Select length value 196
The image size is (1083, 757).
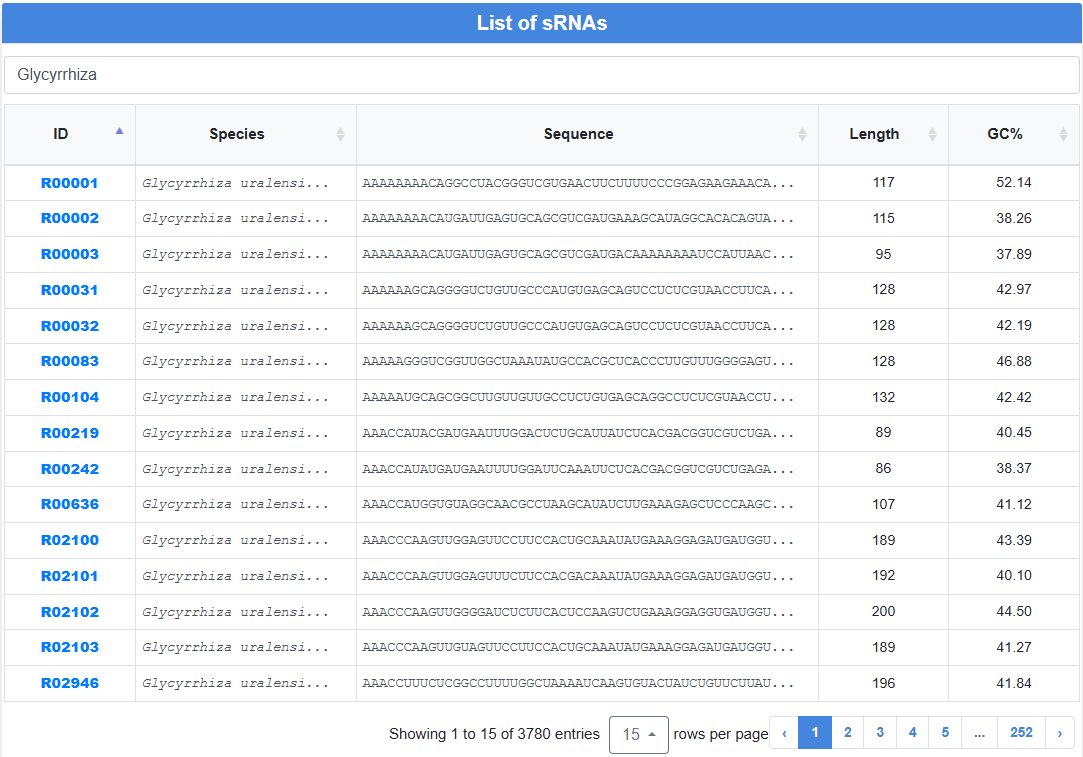pyautogui.click(x=883, y=683)
